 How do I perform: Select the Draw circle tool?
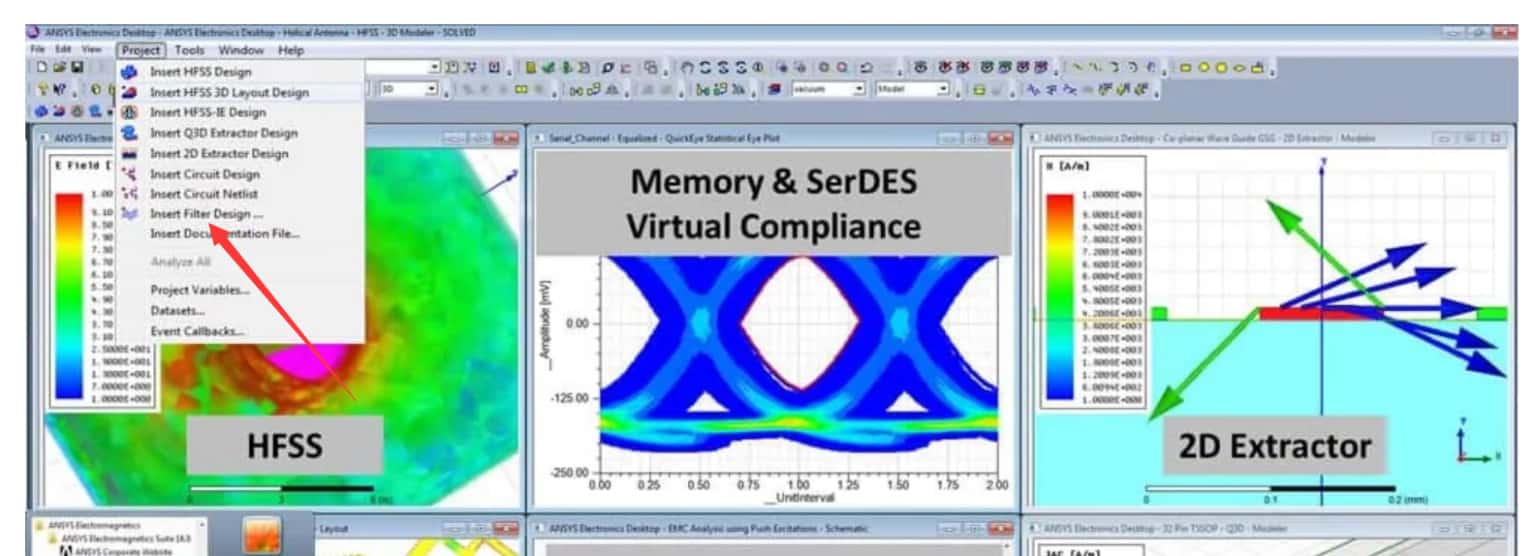(x=1204, y=68)
